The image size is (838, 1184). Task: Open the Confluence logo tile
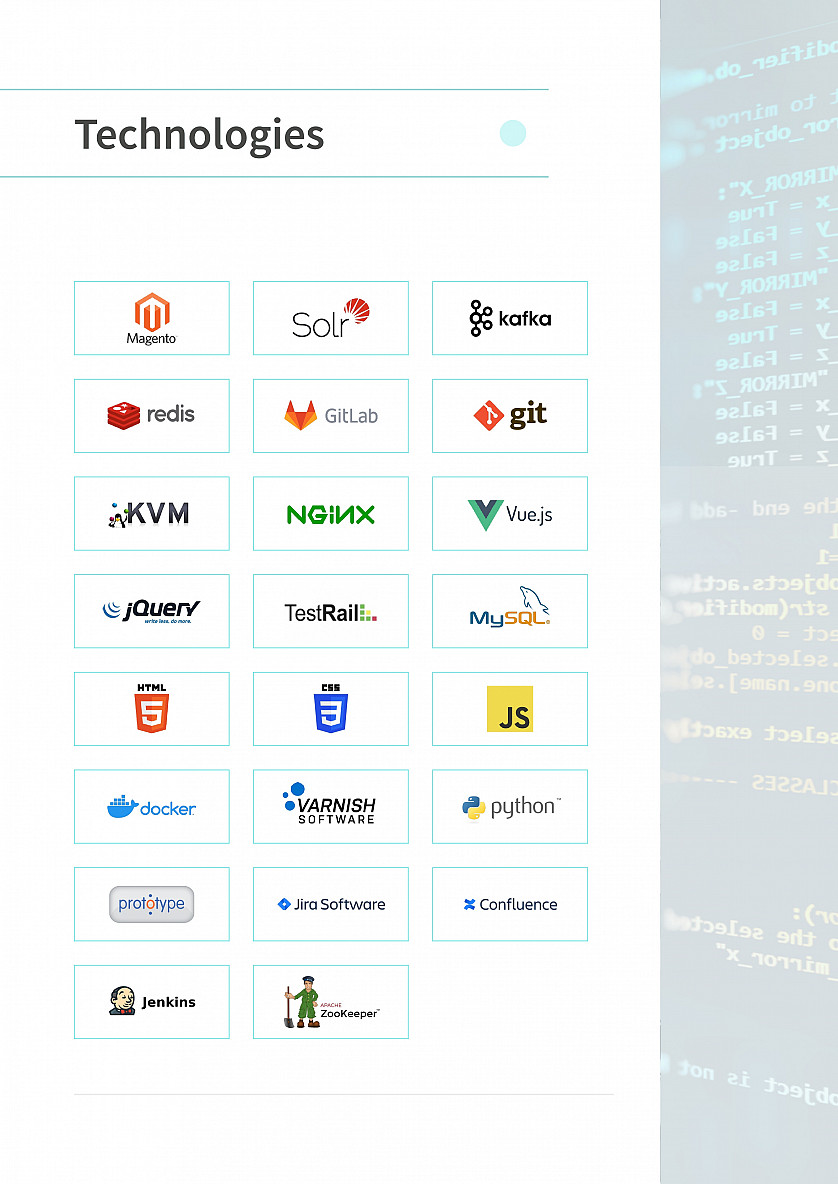coord(510,904)
